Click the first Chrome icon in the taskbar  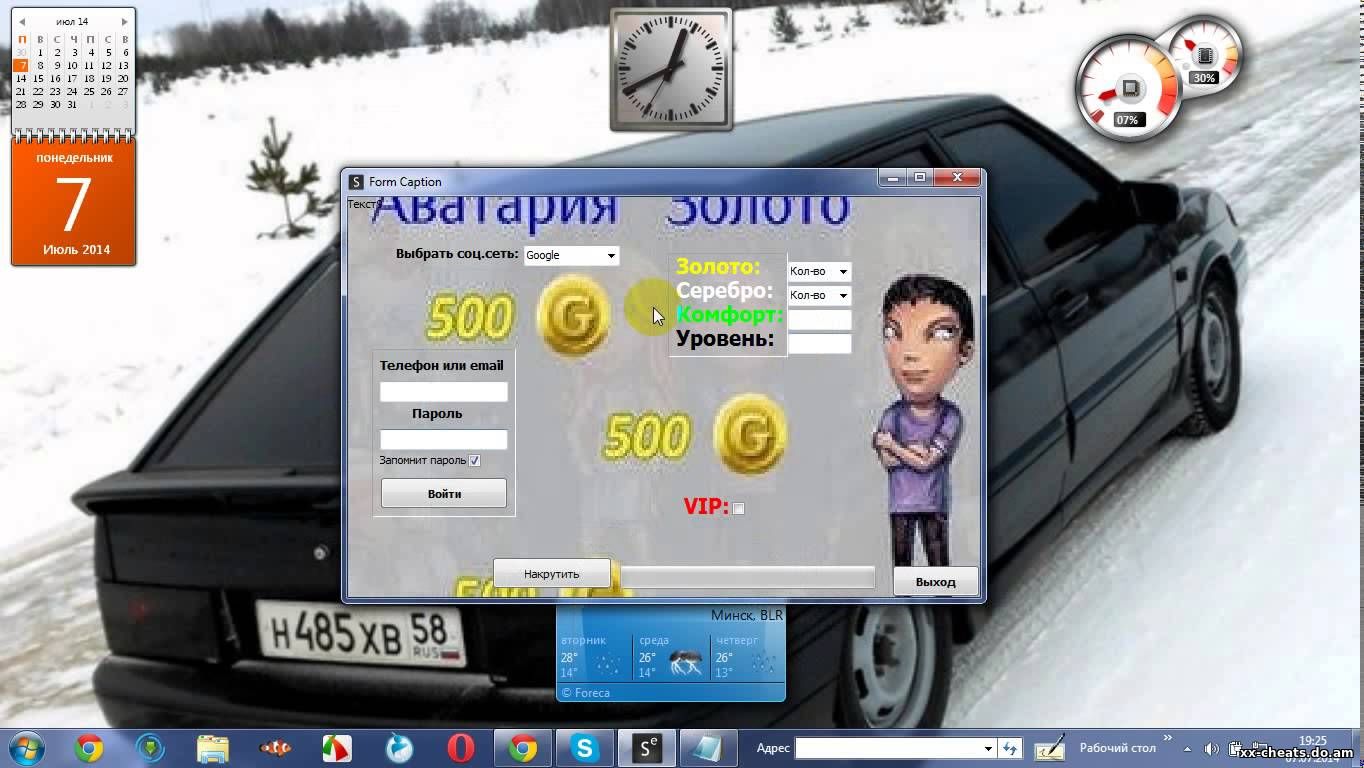click(89, 748)
